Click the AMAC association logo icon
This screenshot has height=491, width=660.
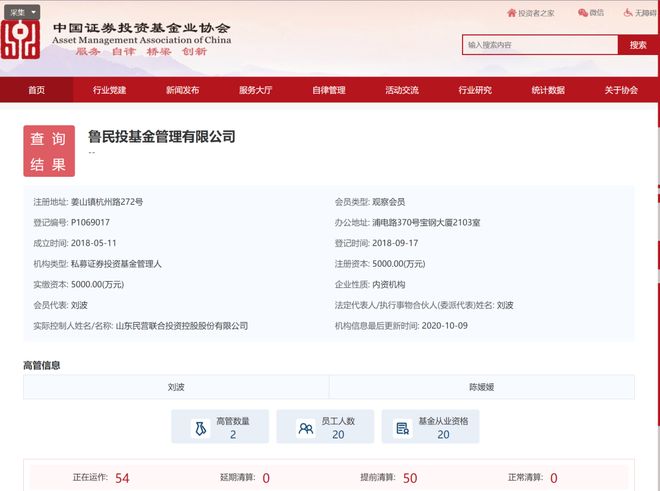(20, 40)
